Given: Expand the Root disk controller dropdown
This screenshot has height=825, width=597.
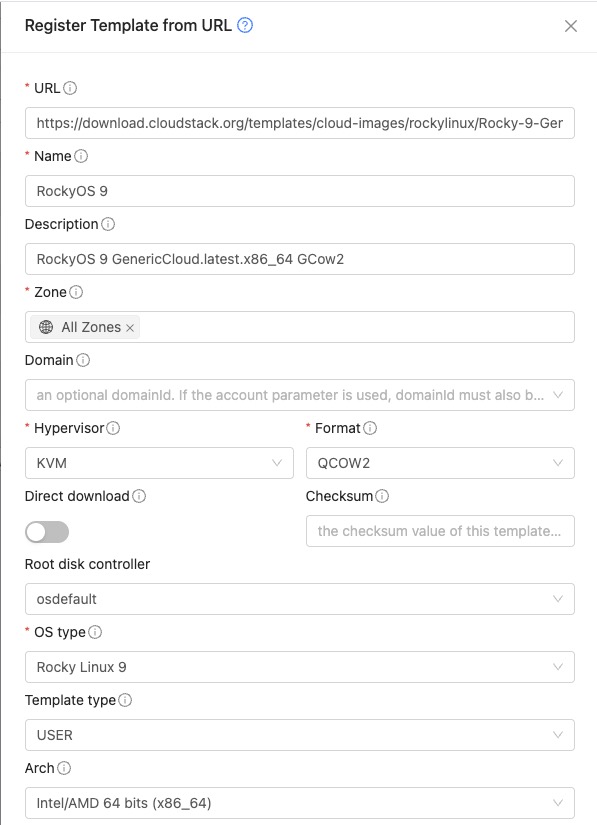Looking at the screenshot, I should [x=300, y=599].
